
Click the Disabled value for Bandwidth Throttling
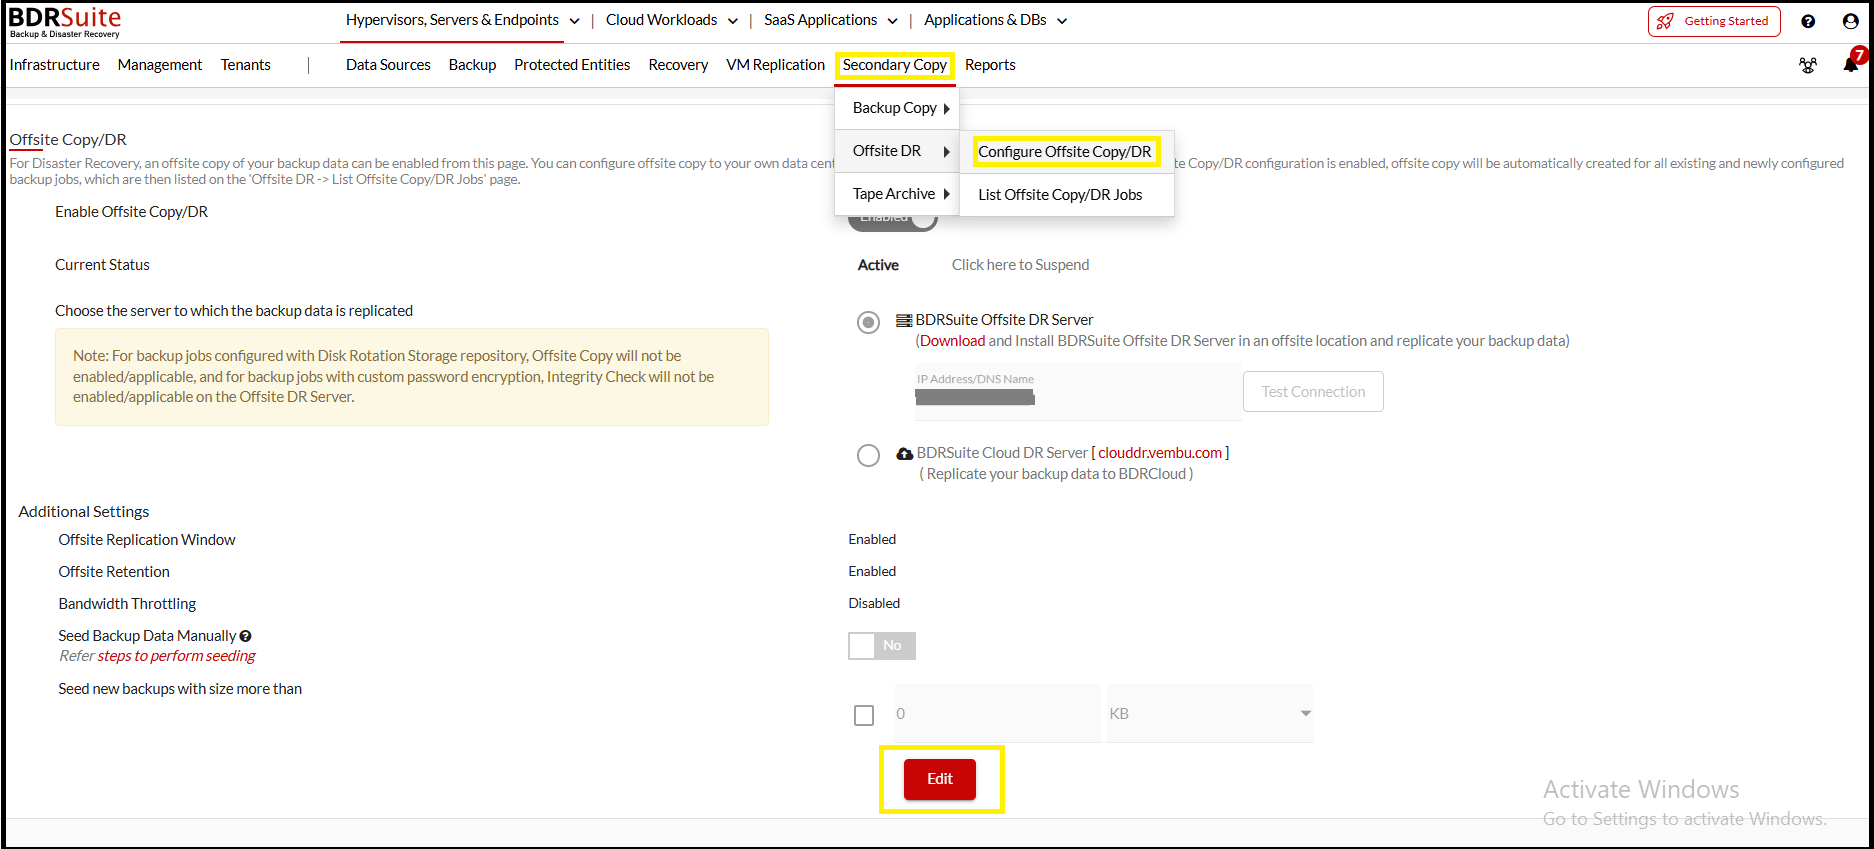(x=874, y=603)
